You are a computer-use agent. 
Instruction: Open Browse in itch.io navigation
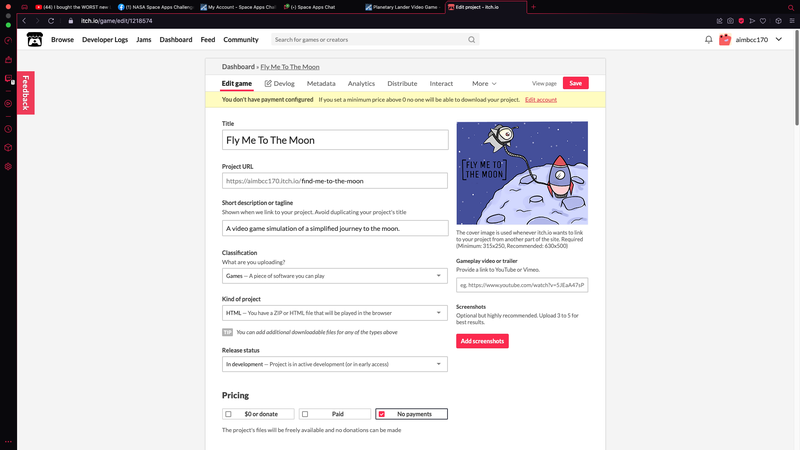click(x=62, y=39)
